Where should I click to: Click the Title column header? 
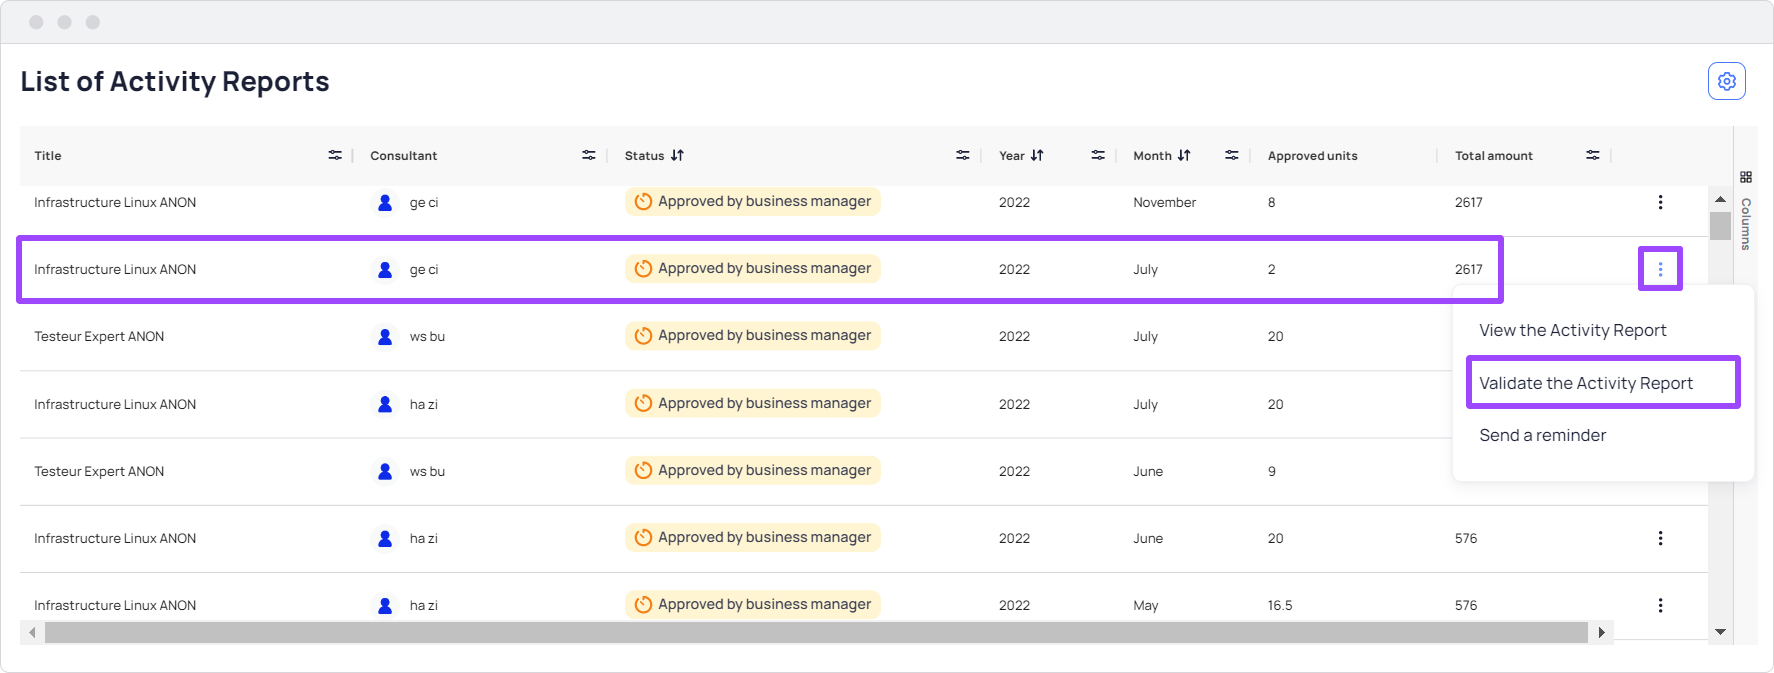pos(48,155)
